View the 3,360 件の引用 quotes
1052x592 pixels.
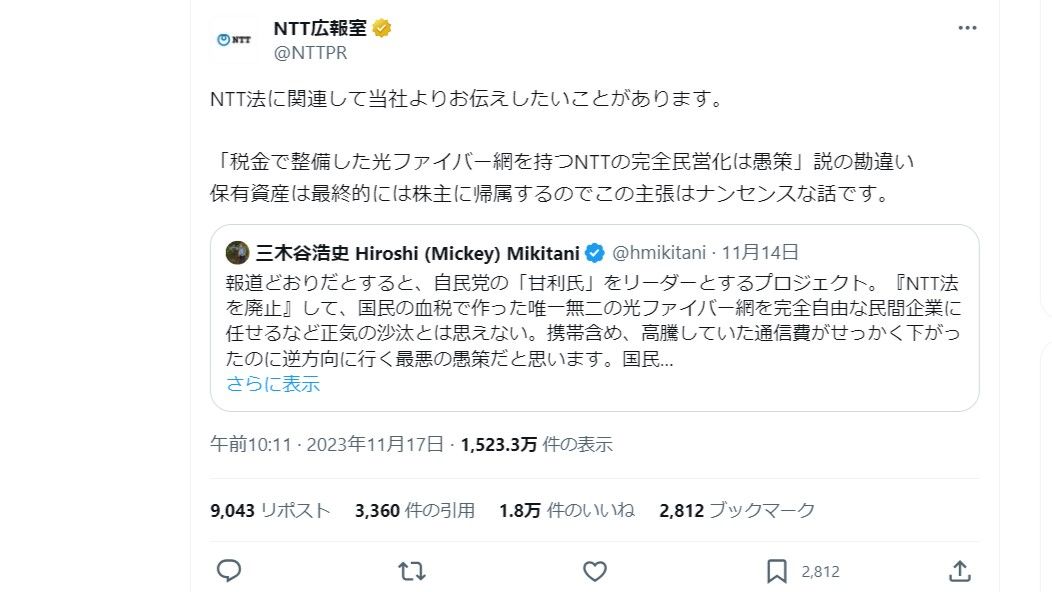point(414,510)
